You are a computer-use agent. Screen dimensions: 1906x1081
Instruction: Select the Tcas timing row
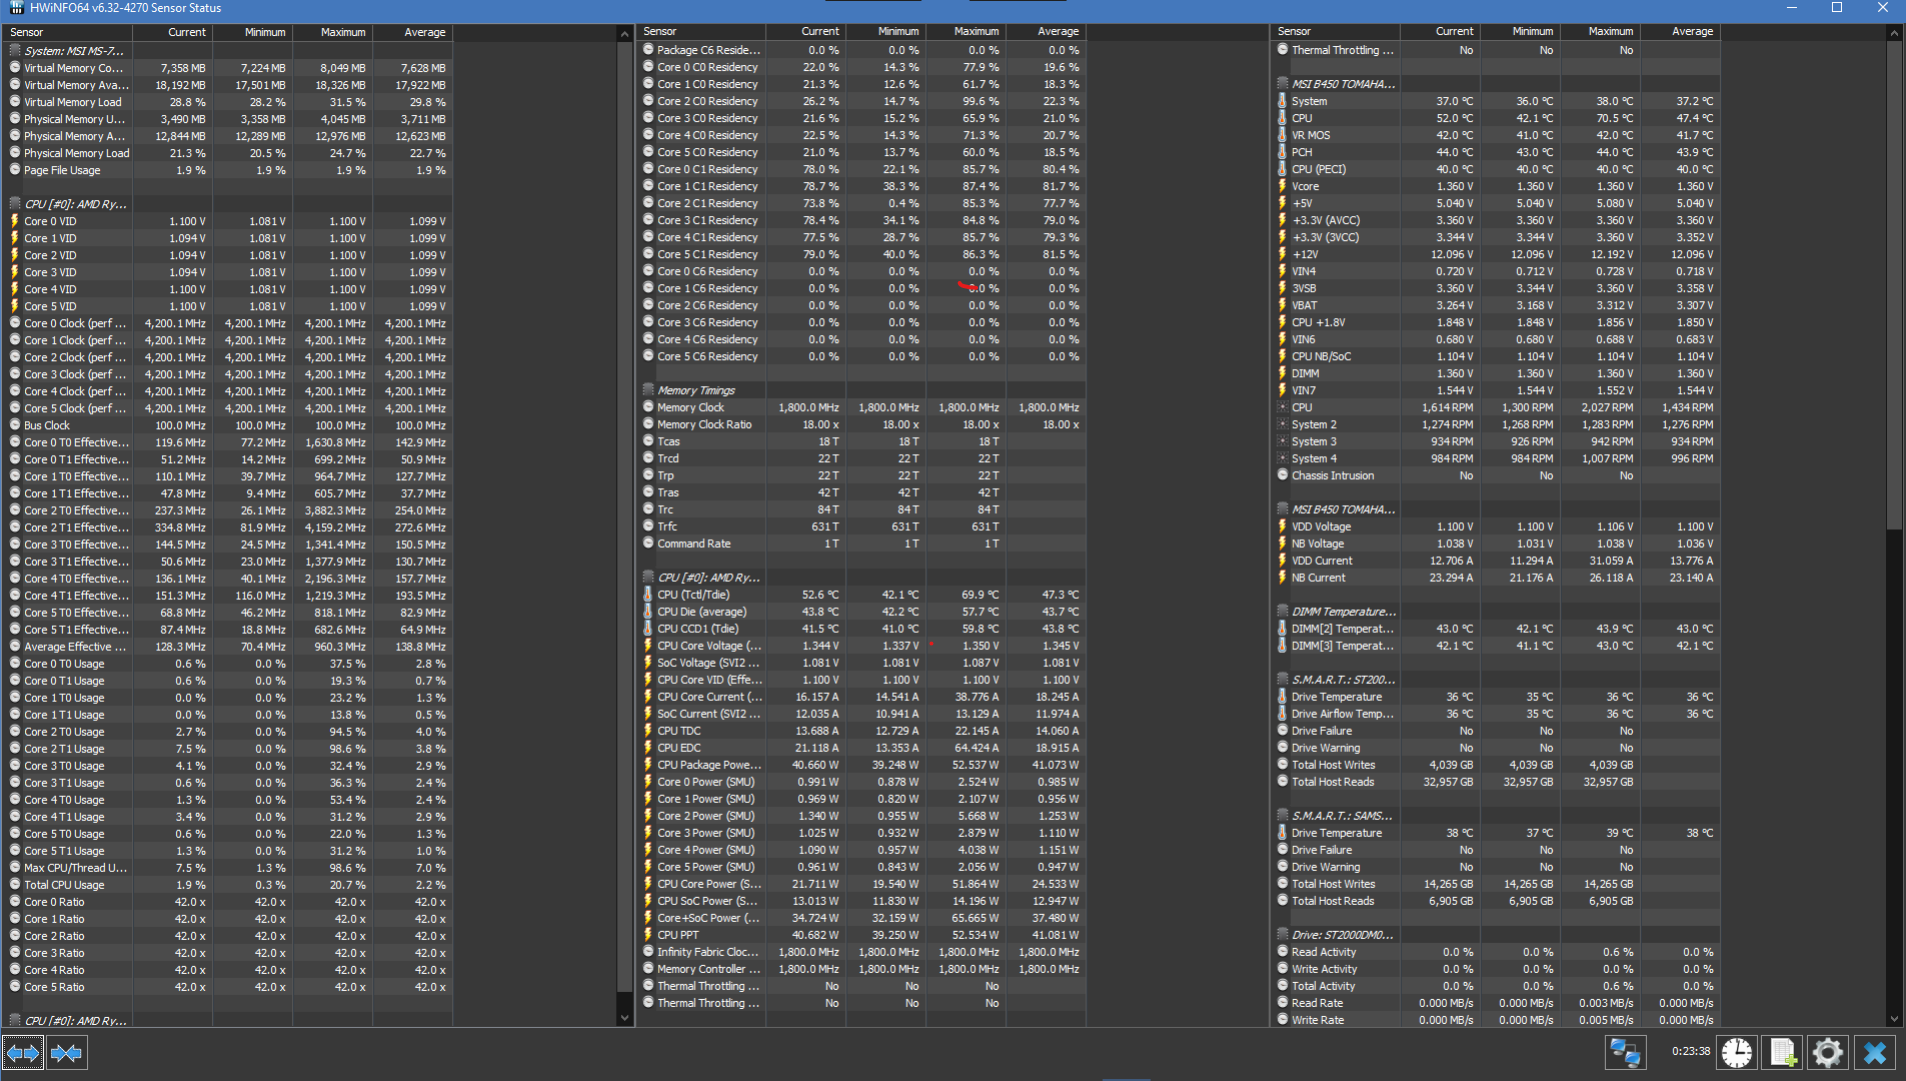click(x=862, y=441)
